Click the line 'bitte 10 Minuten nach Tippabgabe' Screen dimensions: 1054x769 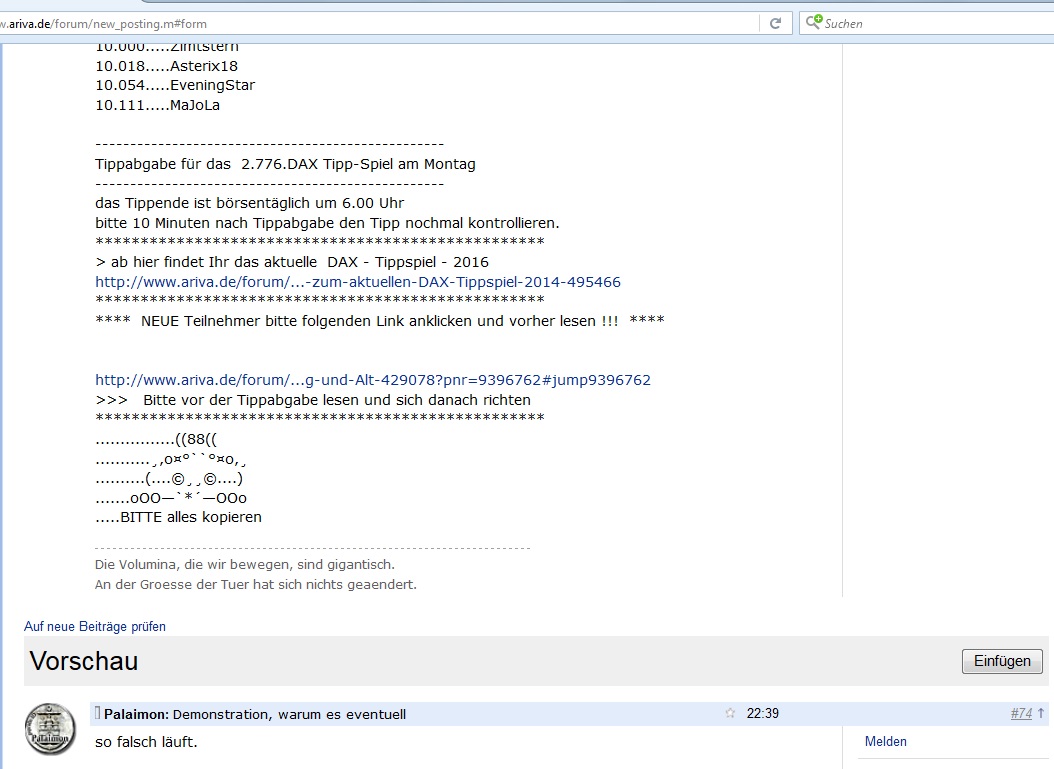point(327,222)
